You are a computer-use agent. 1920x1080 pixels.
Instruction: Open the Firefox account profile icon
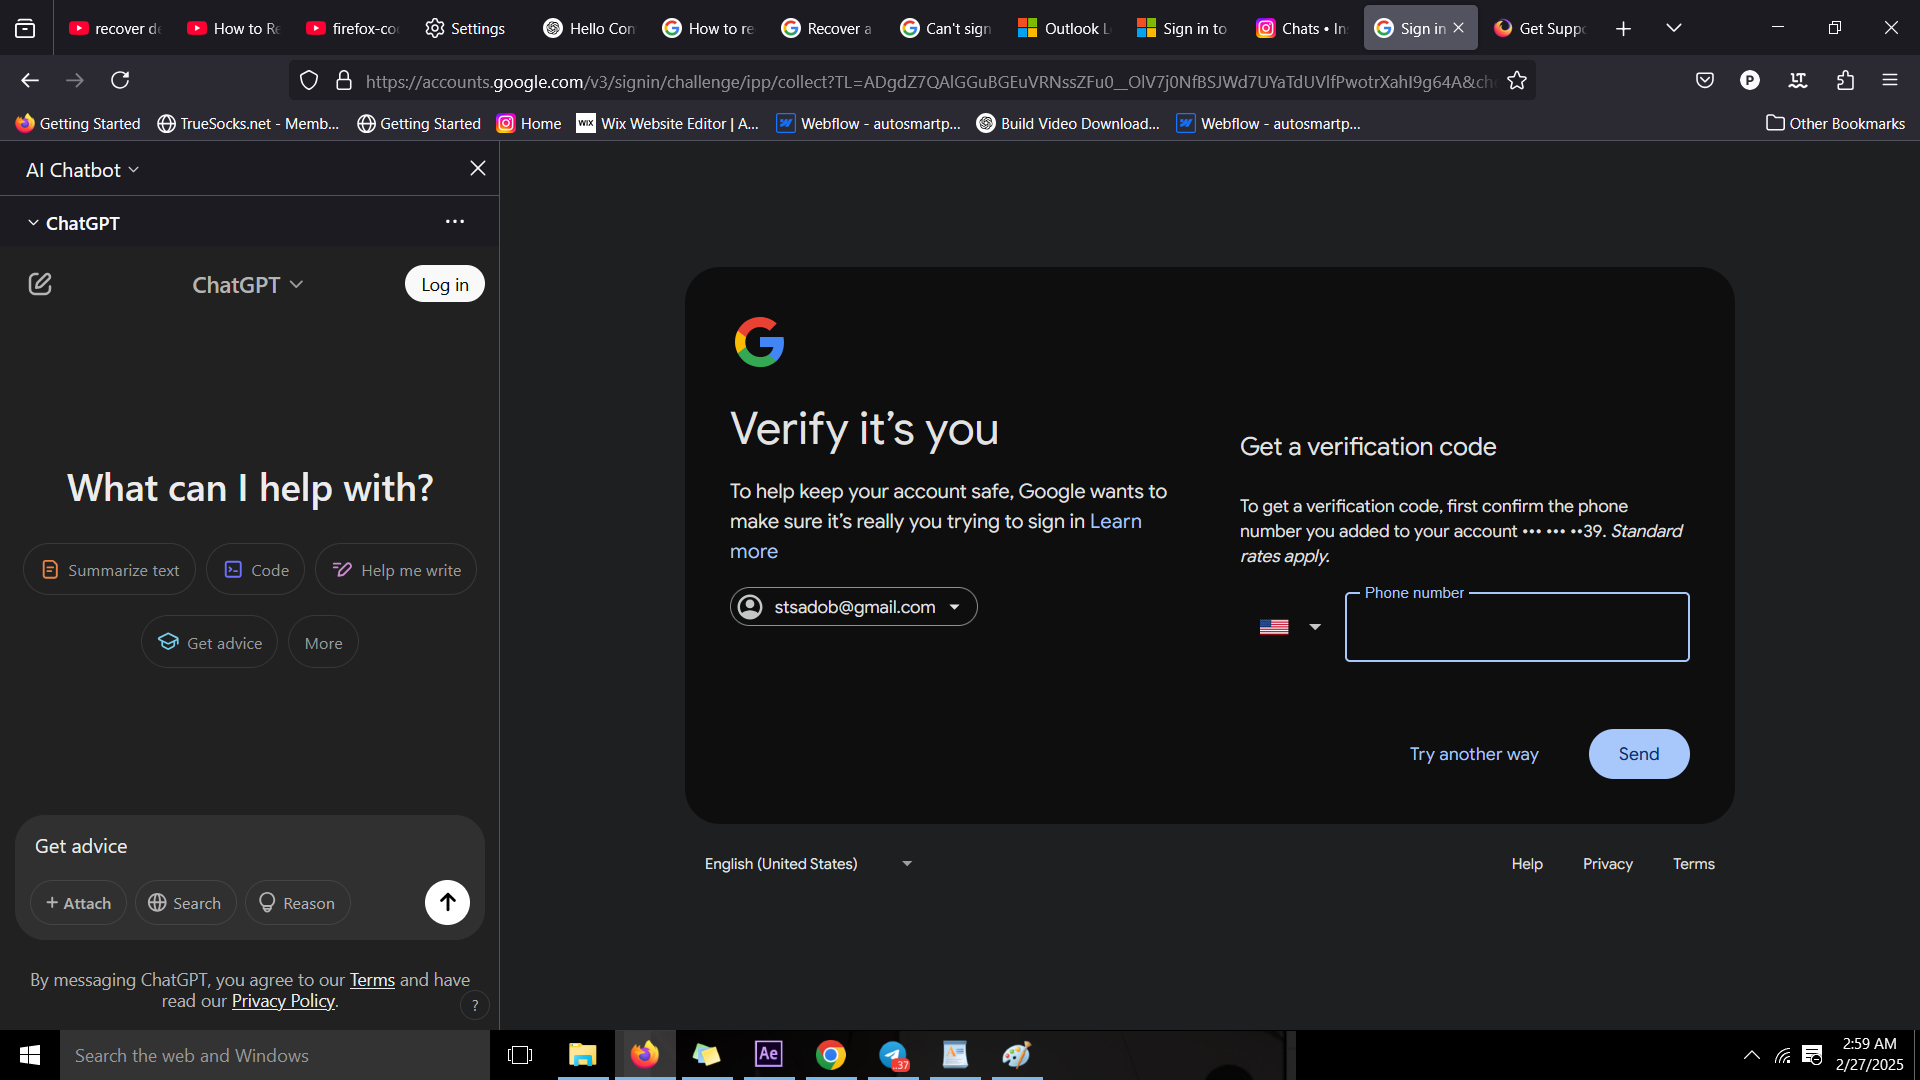(x=1750, y=80)
